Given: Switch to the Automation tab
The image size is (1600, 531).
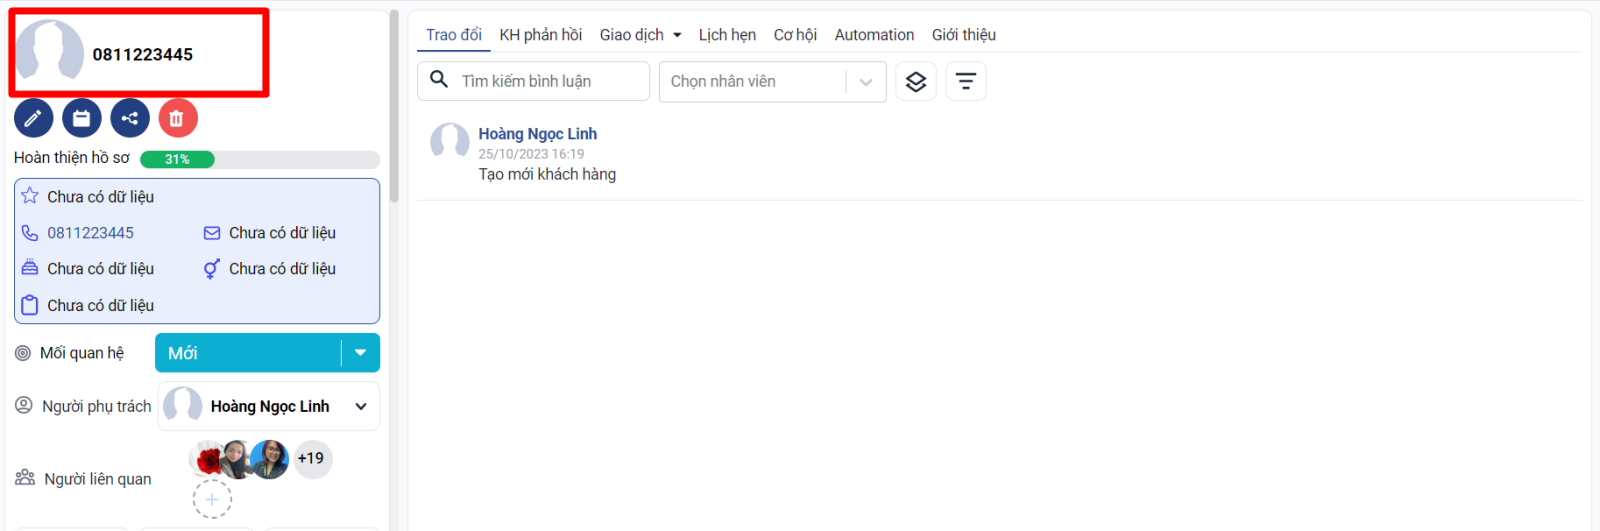Looking at the screenshot, I should [874, 35].
